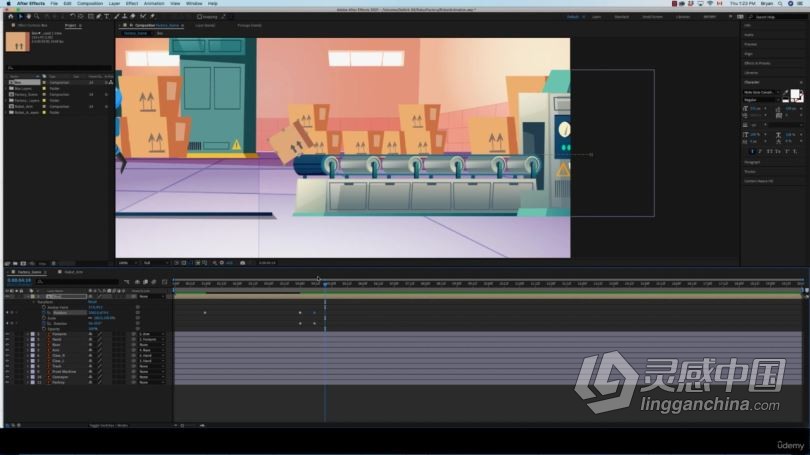
Task: Select the Clone Stamp tool
Action: tap(124, 17)
